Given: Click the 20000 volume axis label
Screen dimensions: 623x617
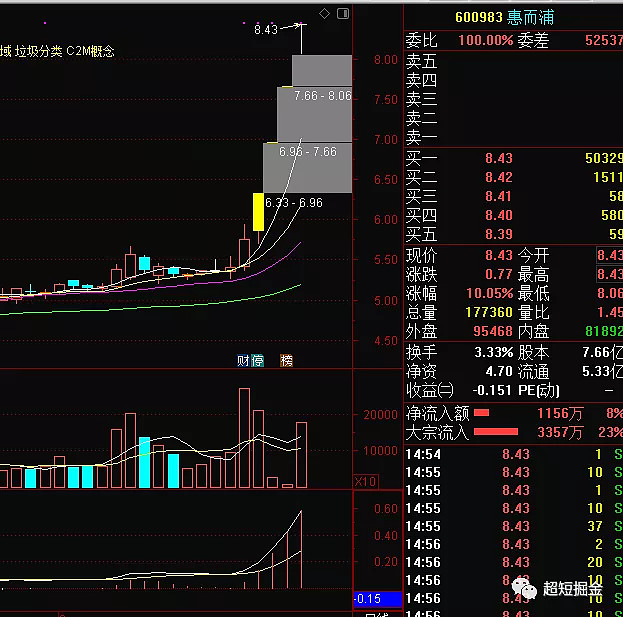Looking at the screenshot, I should coord(380,415).
